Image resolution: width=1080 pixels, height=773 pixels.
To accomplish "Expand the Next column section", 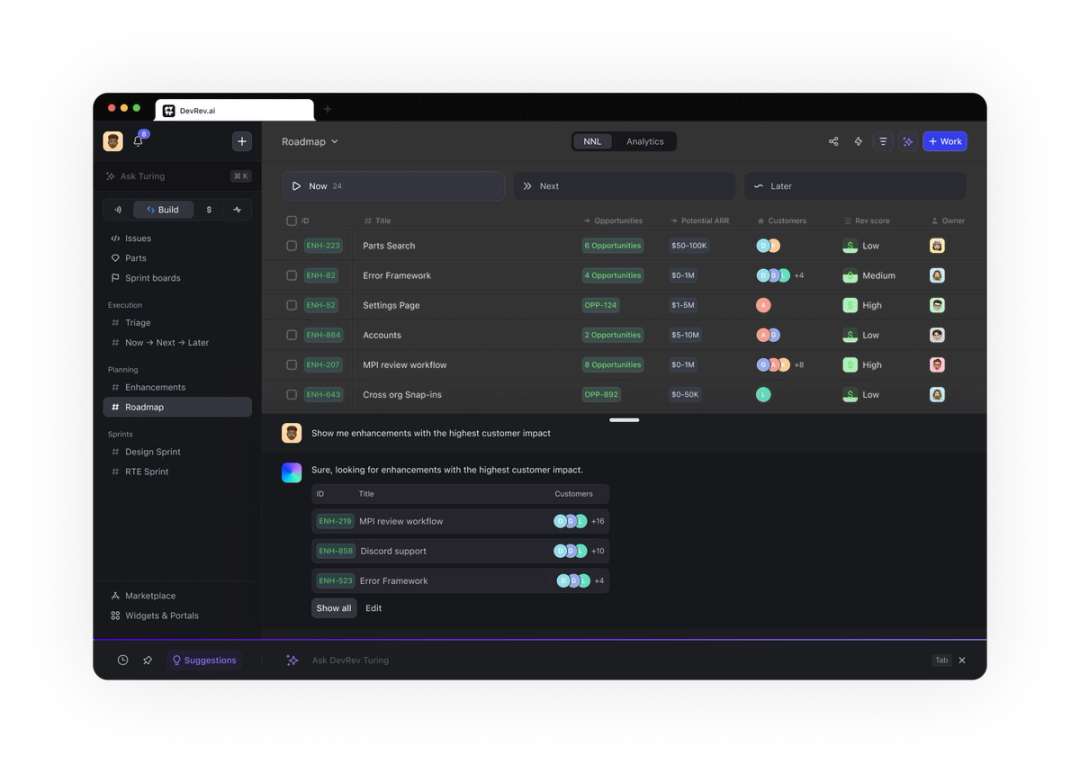I will [624, 186].
